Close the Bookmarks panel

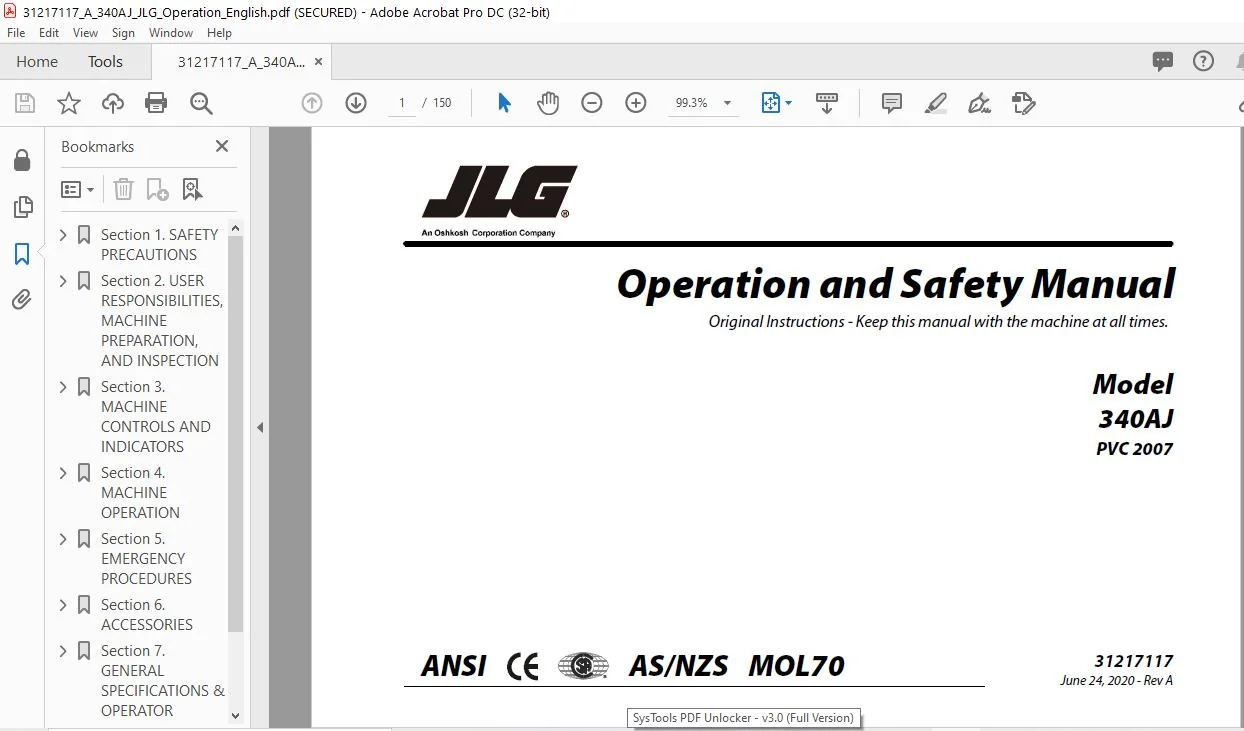click(x=222, y=146)
